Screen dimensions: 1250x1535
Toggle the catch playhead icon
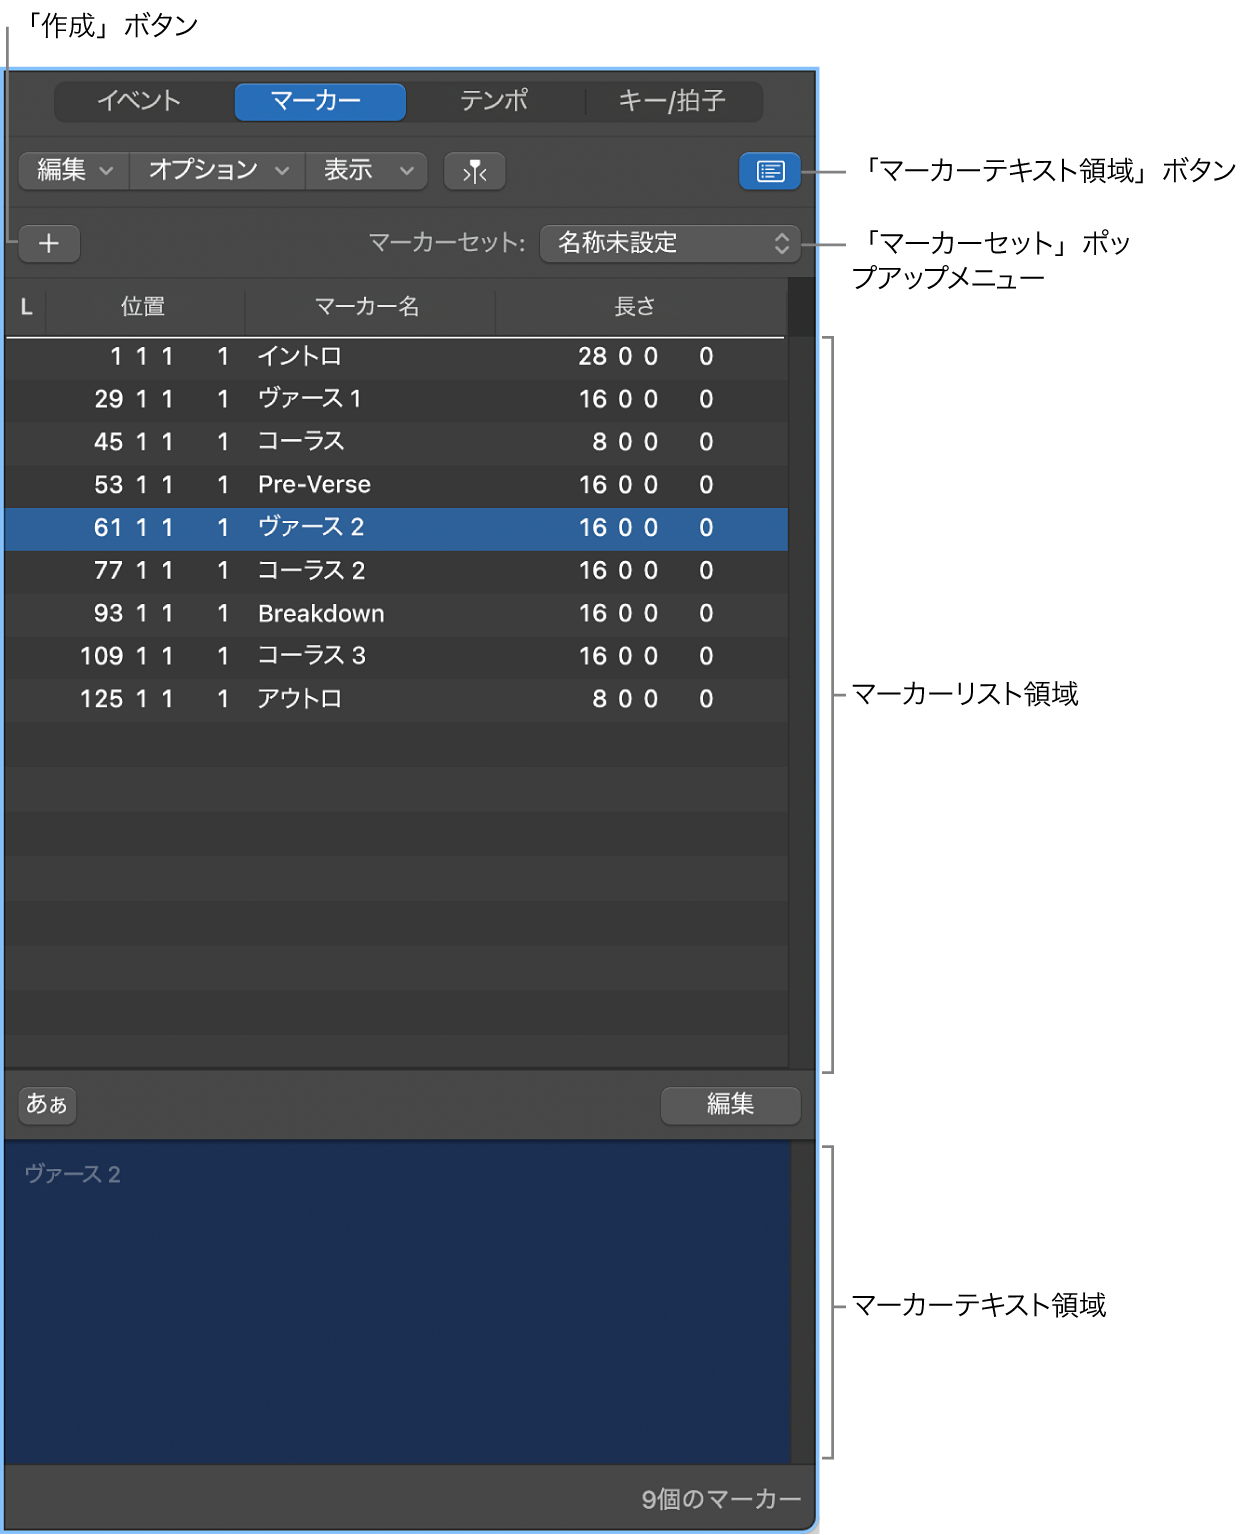pyautogui.click(x=474, y=171)
